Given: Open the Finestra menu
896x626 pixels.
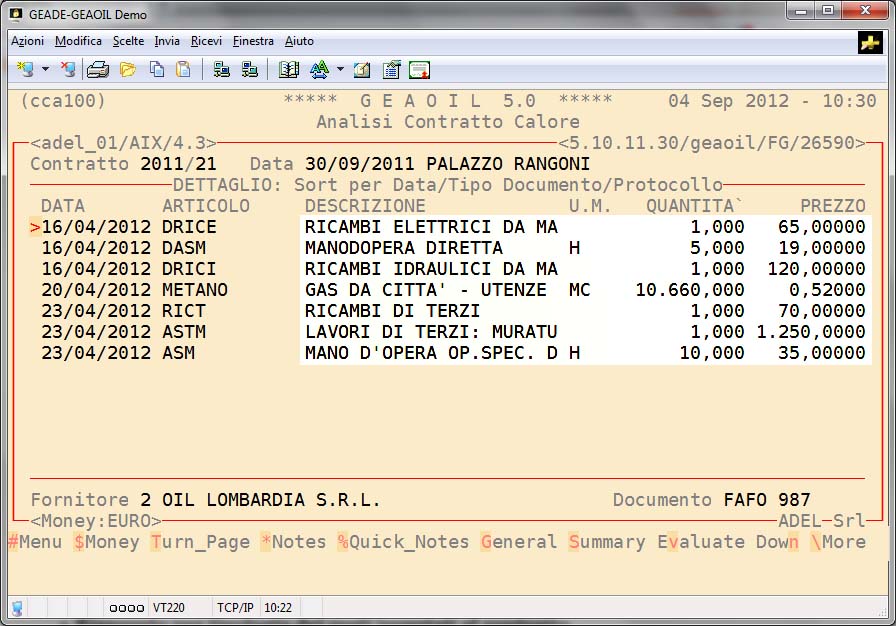Looking at the screenshot, I should click(253, 41).
